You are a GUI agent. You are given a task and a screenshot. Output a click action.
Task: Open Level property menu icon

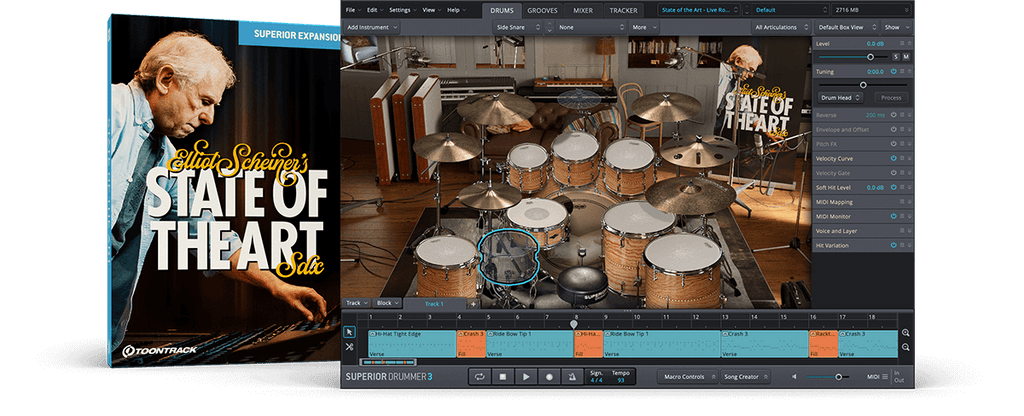tap(902, 43)
